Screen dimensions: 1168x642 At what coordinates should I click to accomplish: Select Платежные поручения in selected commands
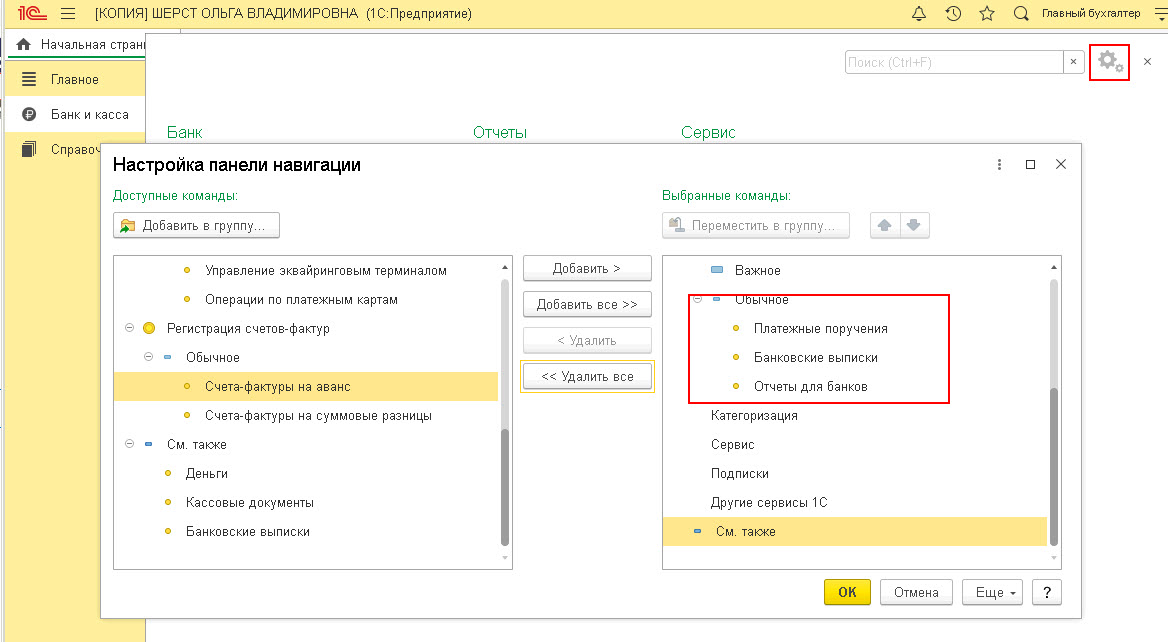click(820, 328)
